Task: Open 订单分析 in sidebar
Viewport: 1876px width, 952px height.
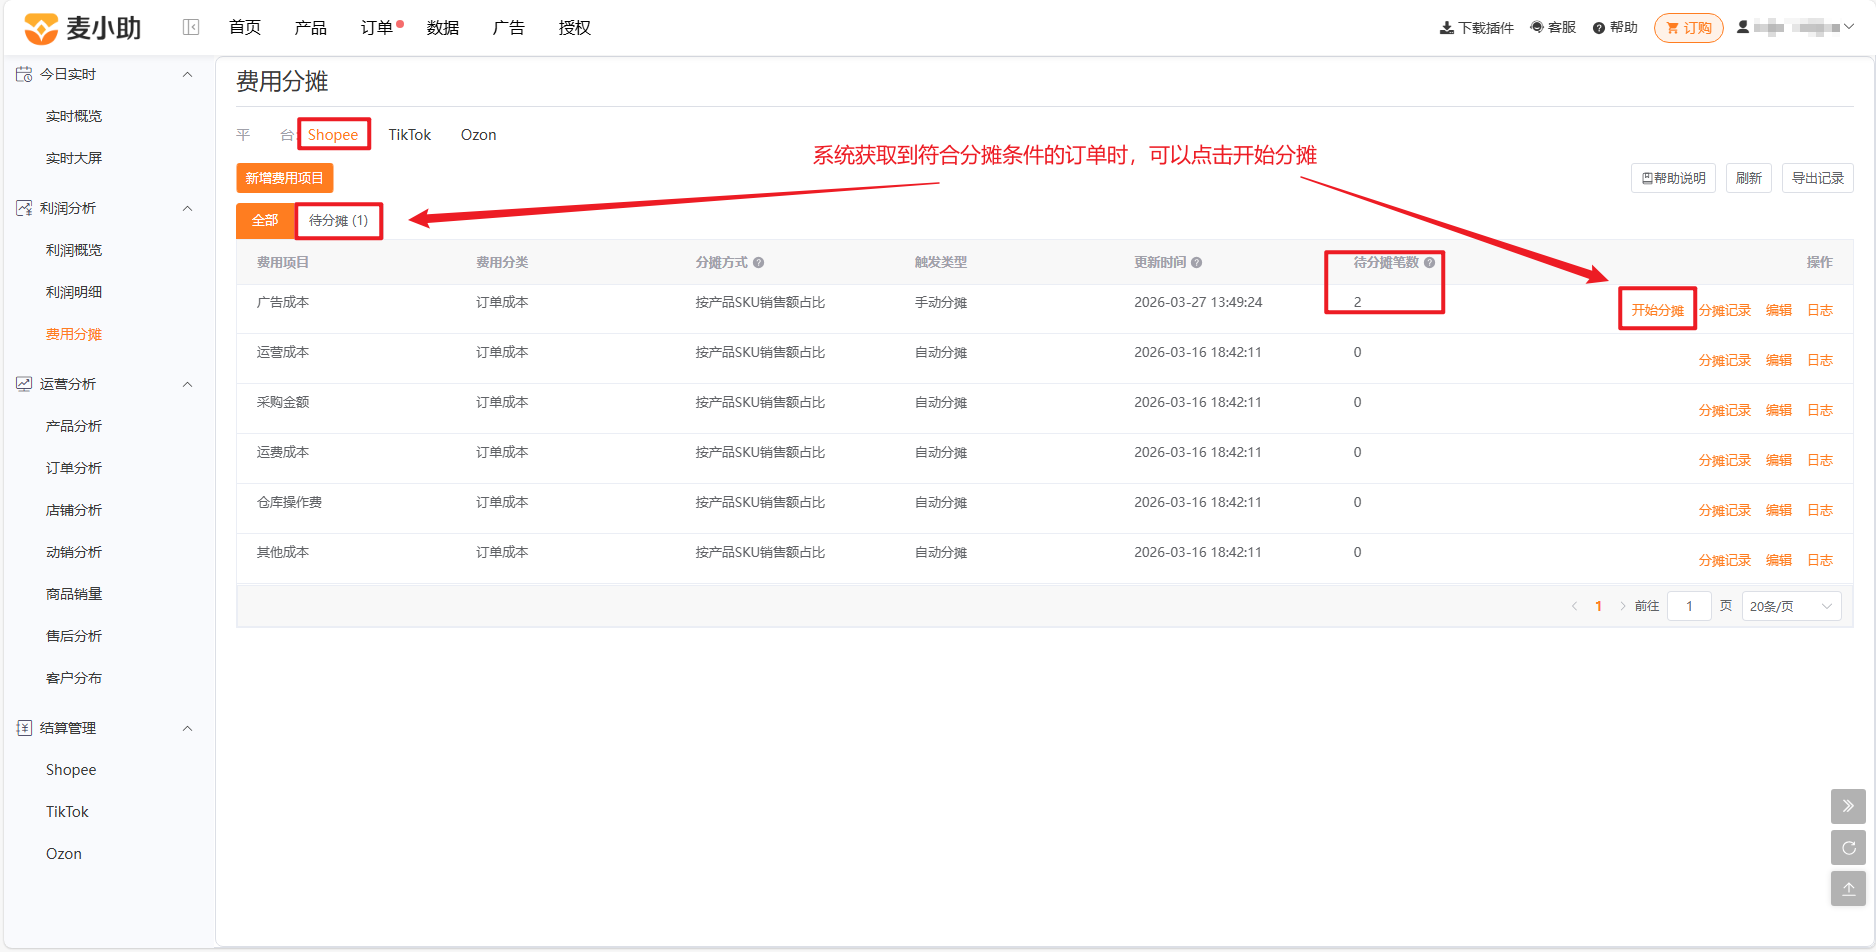Action: pyautogui.click(x=74, y=468)
